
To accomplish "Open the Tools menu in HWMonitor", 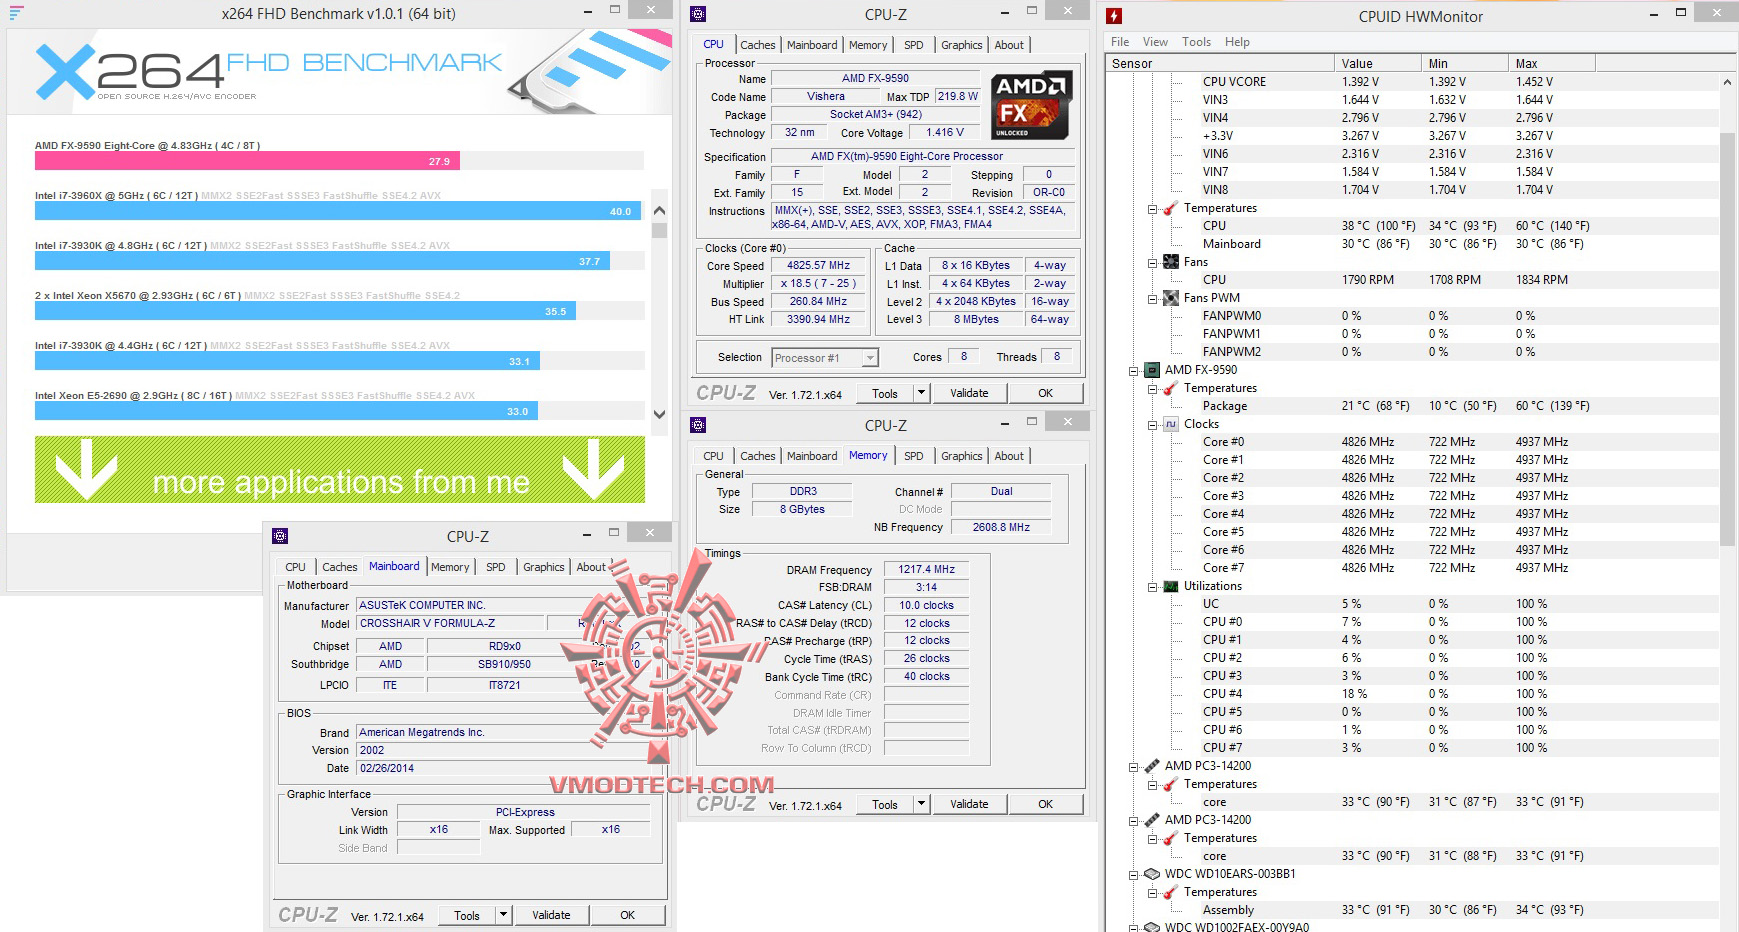I will point(1196,42).
